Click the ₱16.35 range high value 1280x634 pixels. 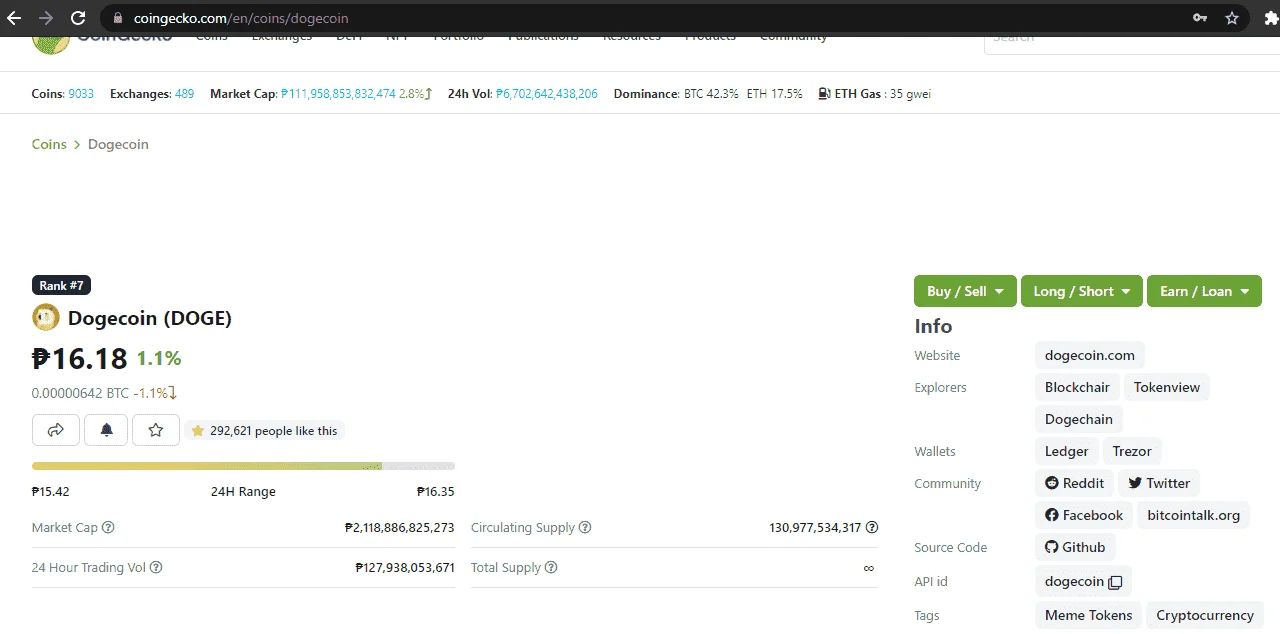(436, 492)
